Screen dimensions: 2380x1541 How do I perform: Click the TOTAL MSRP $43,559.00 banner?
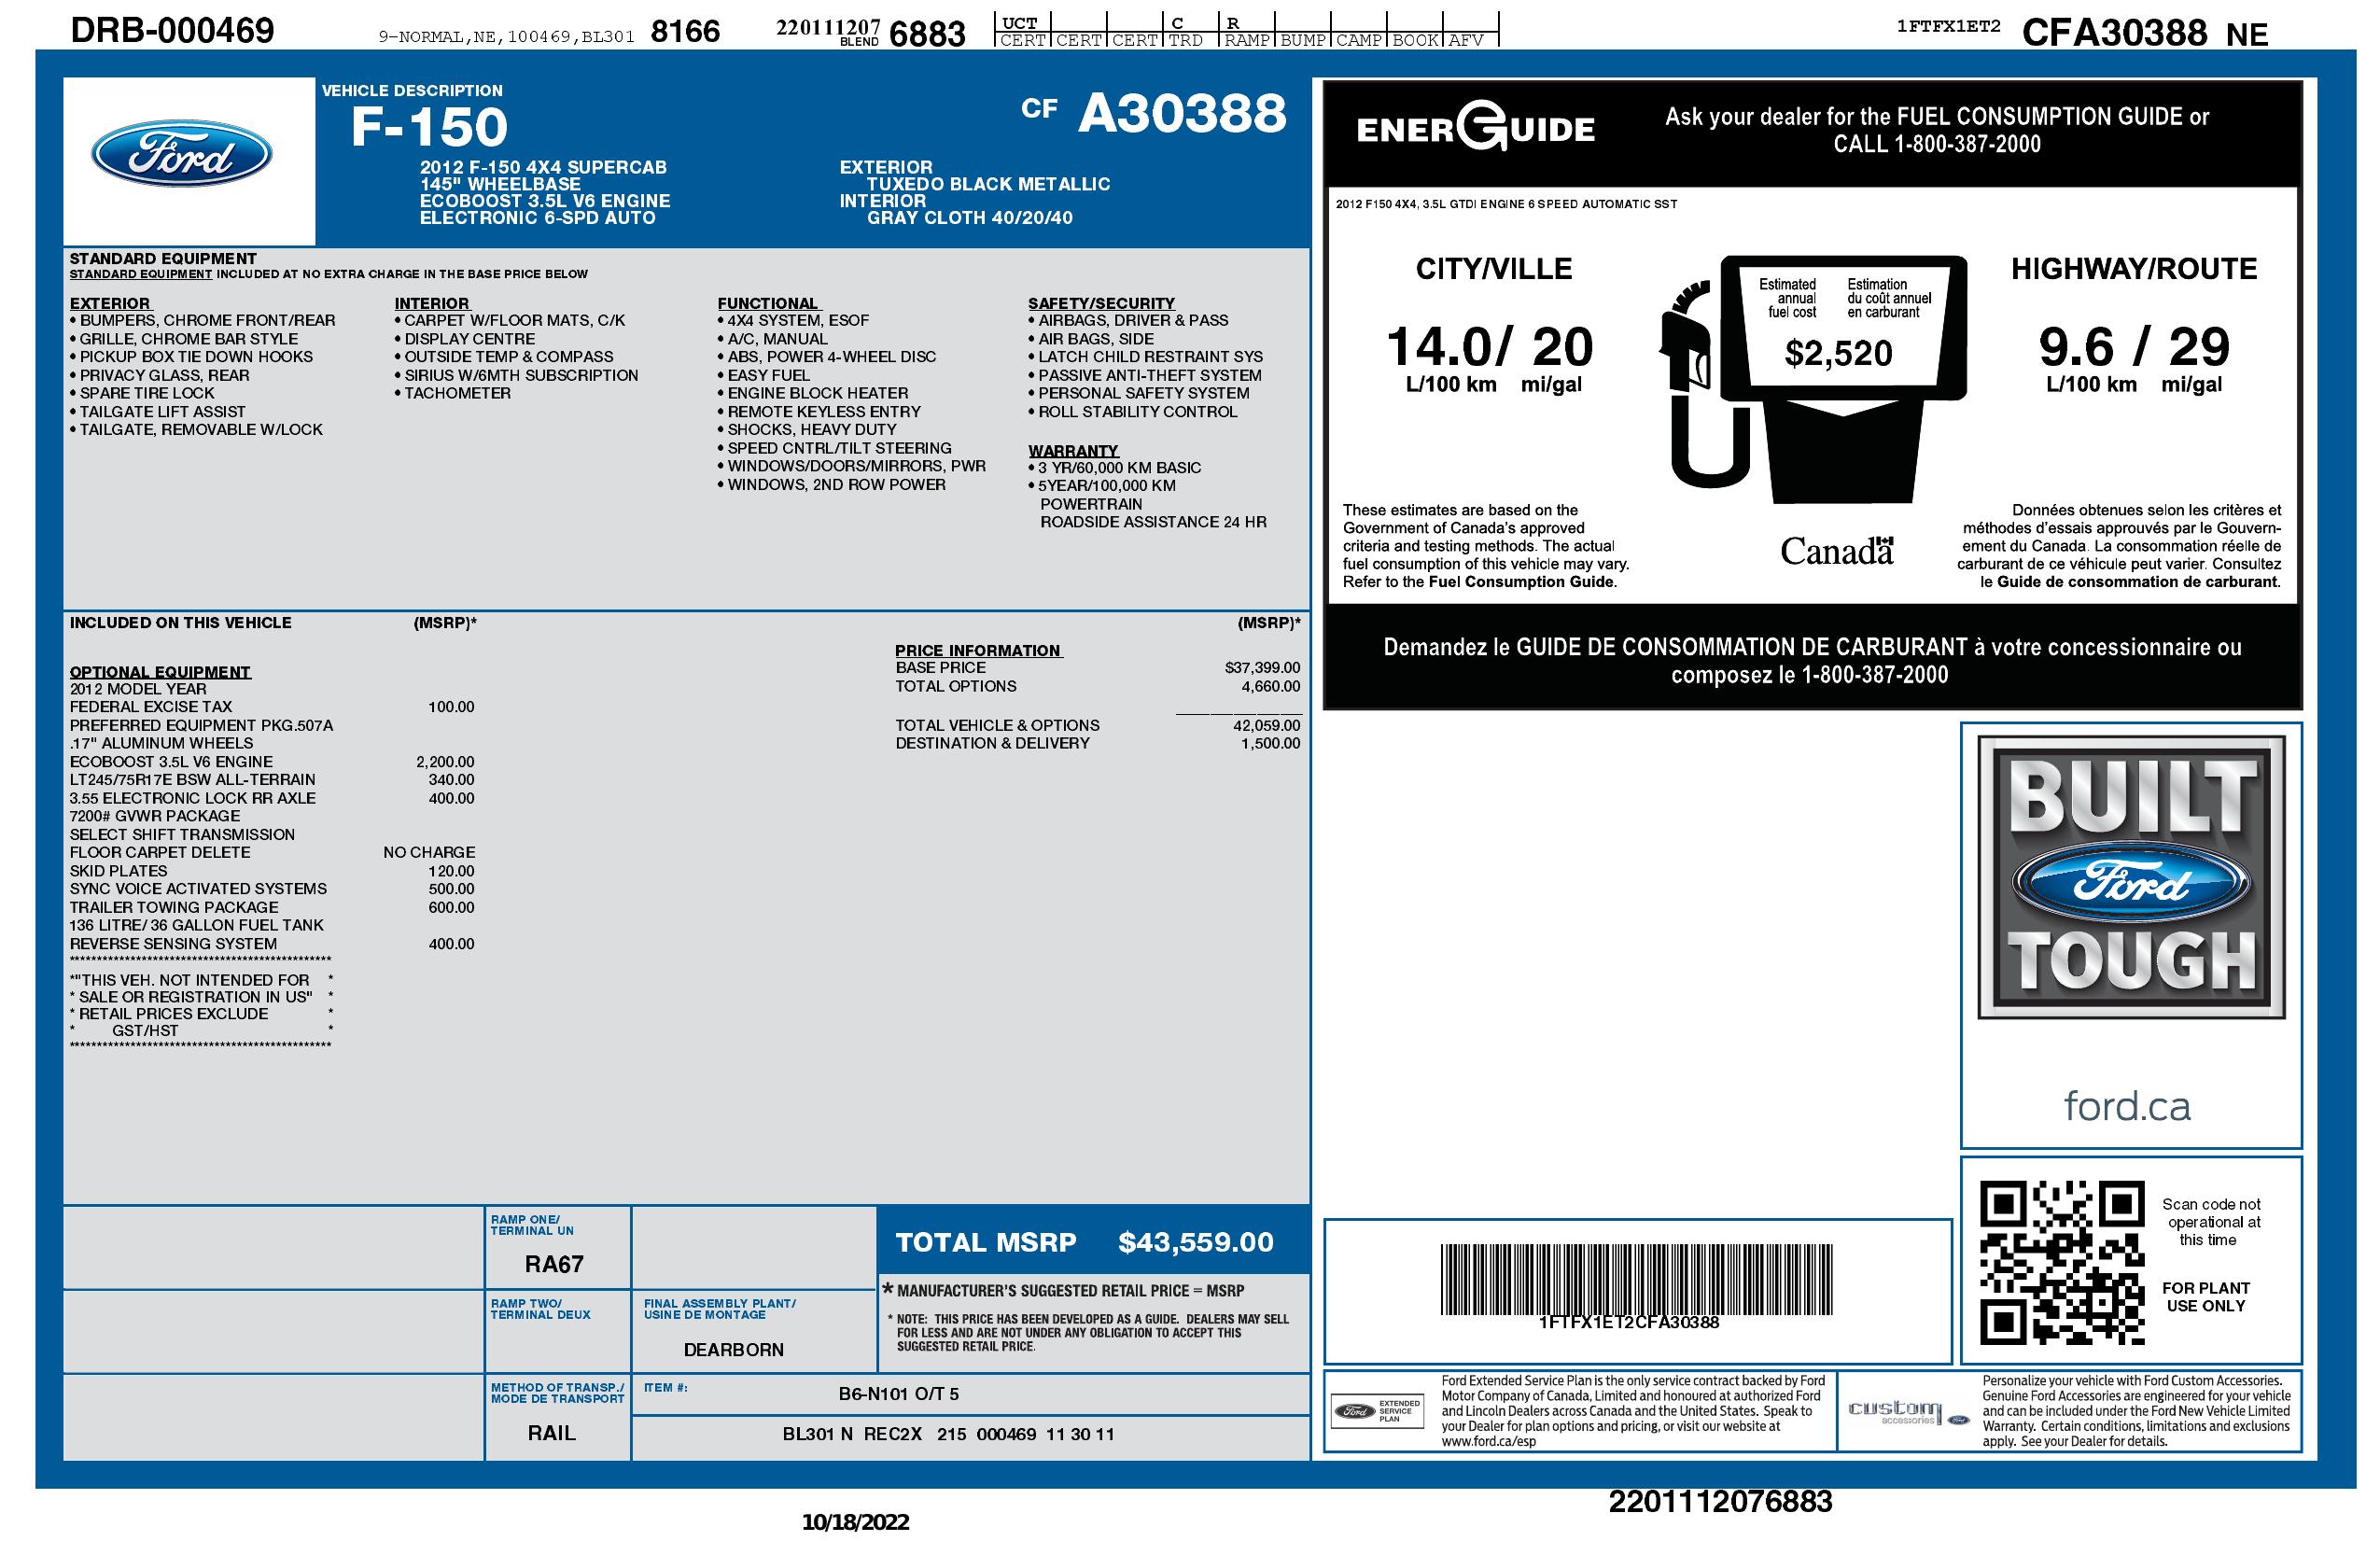[1084, 1242]
